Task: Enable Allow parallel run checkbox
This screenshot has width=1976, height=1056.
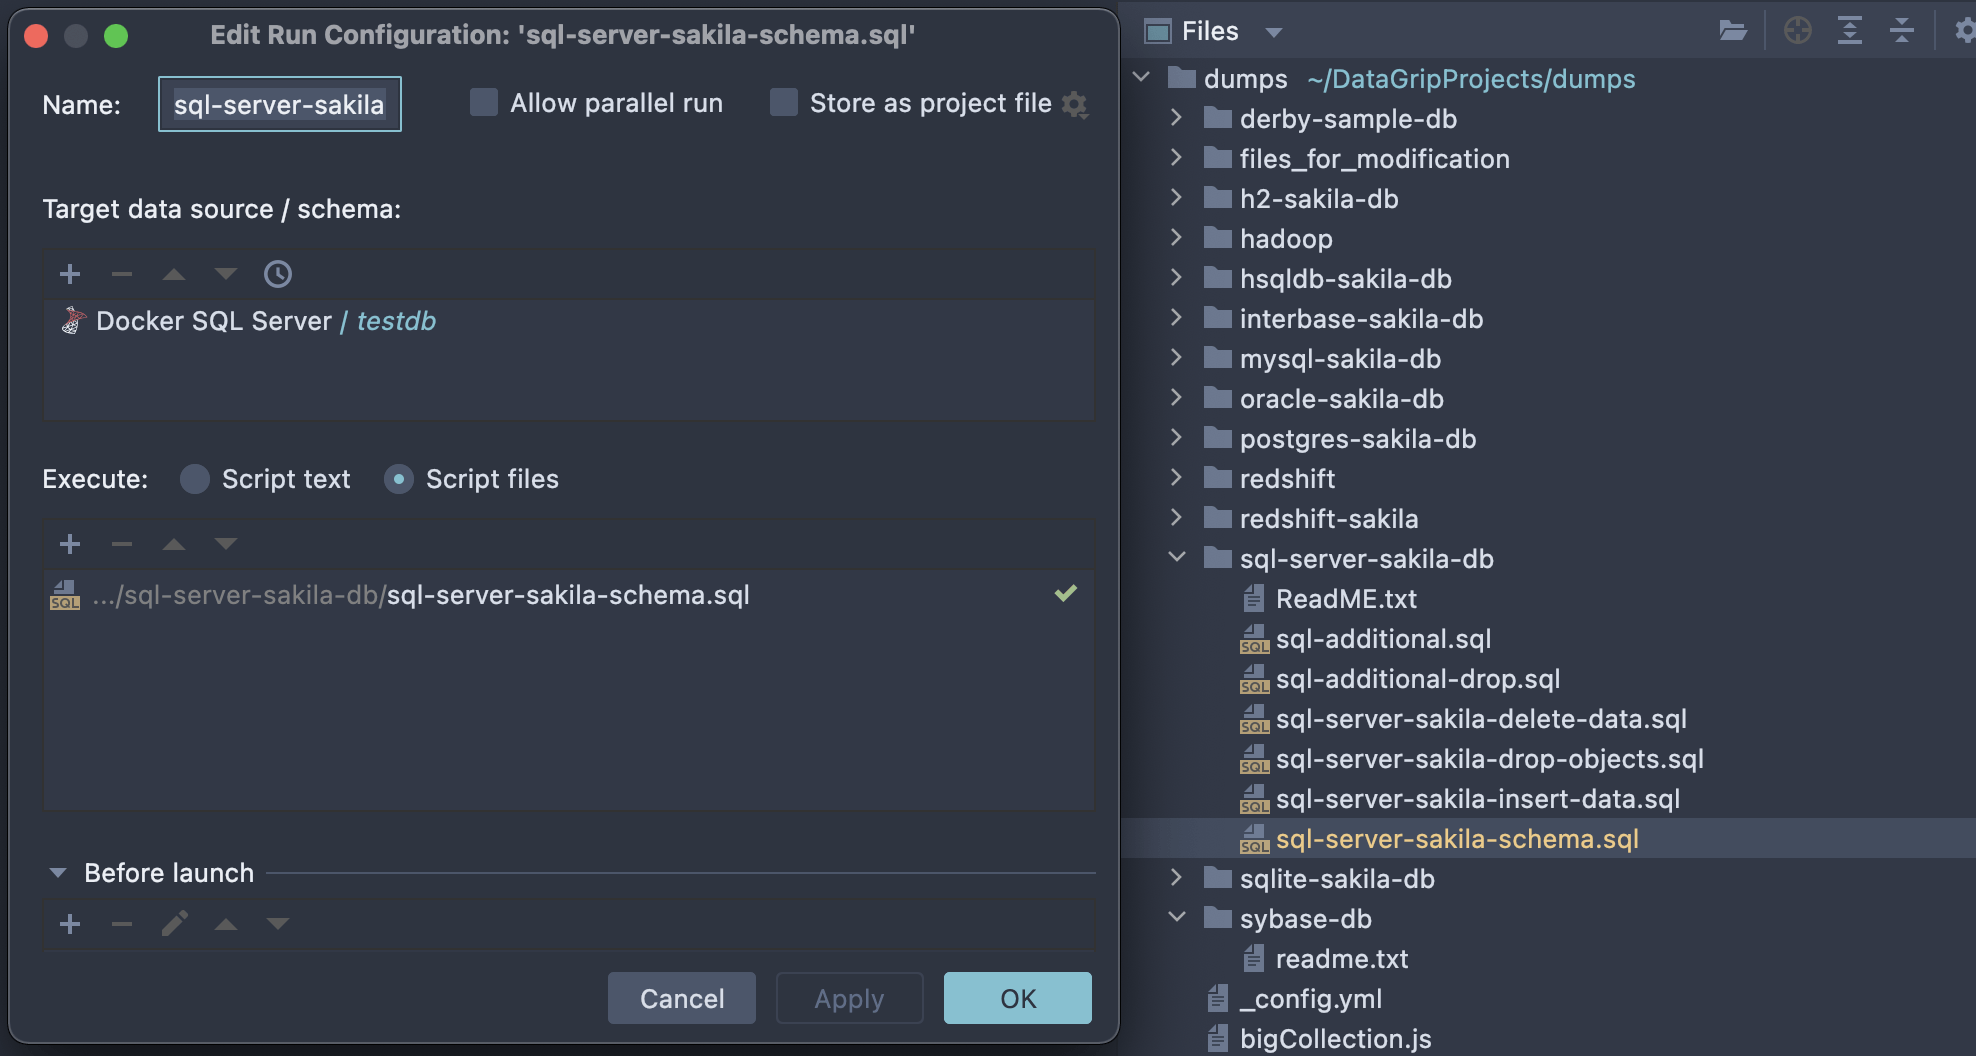Action: pos(484,103)
